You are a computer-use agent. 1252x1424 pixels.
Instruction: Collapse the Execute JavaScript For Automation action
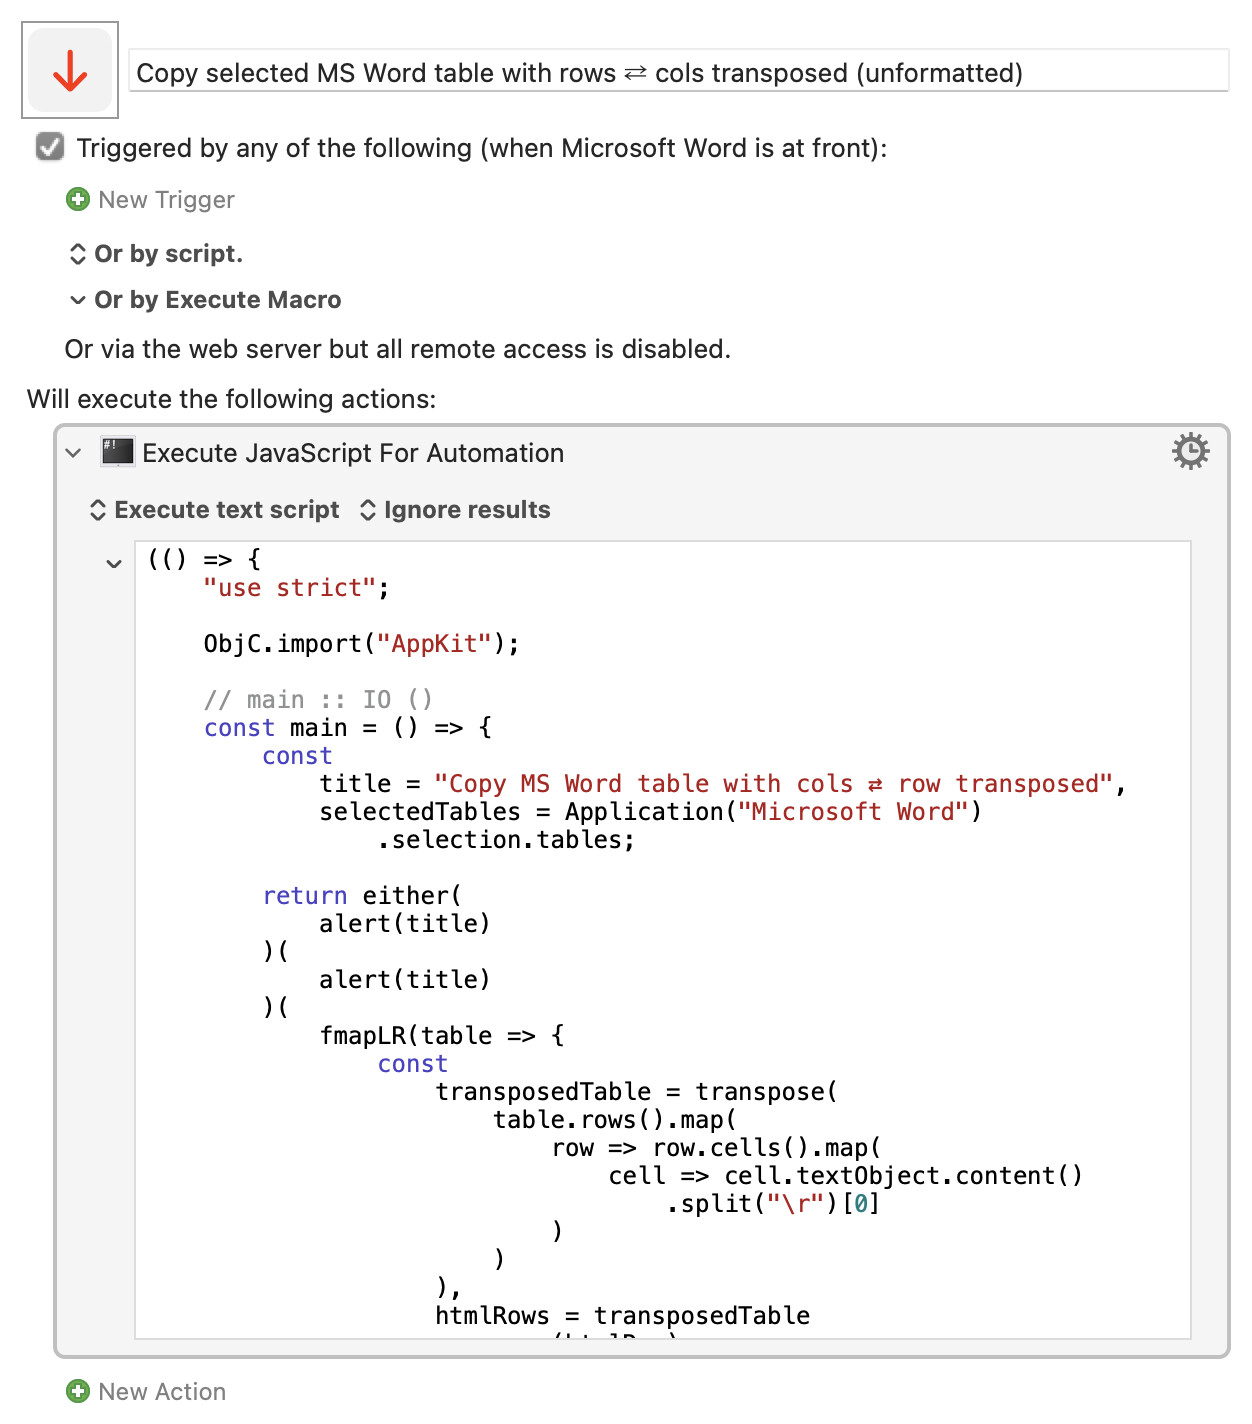point(73,453)
